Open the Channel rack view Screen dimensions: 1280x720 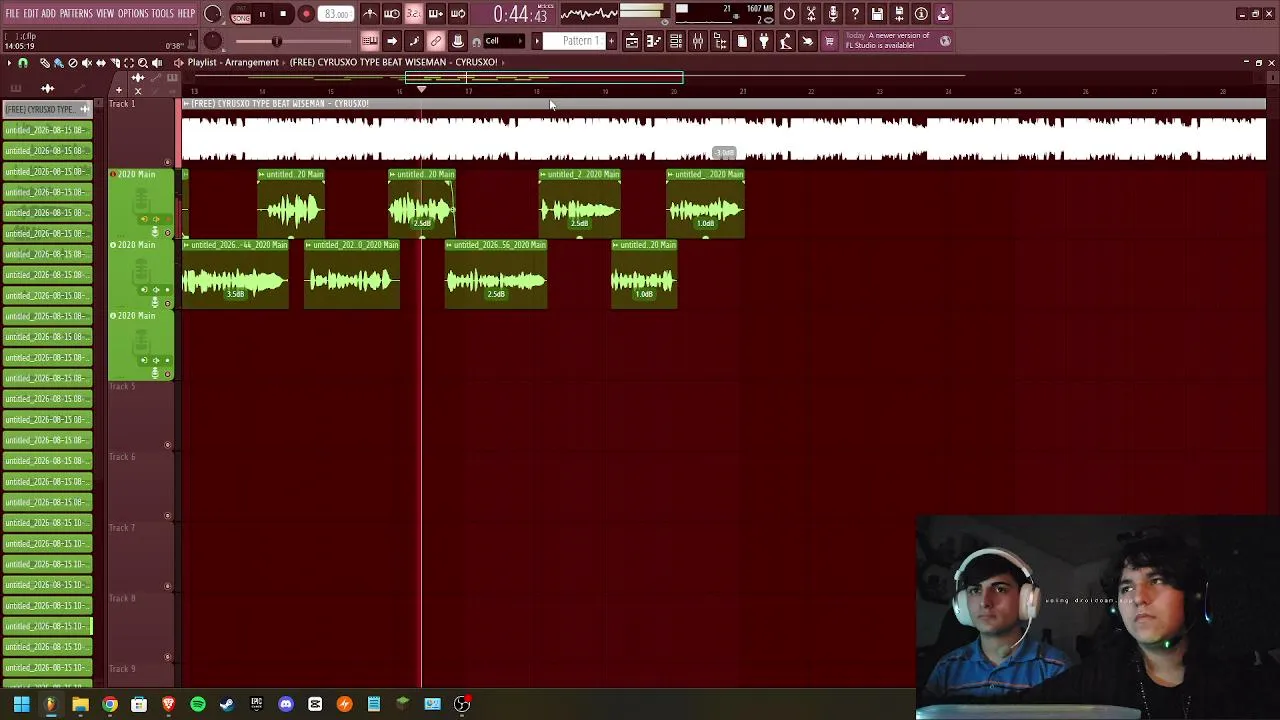point(676,41)
